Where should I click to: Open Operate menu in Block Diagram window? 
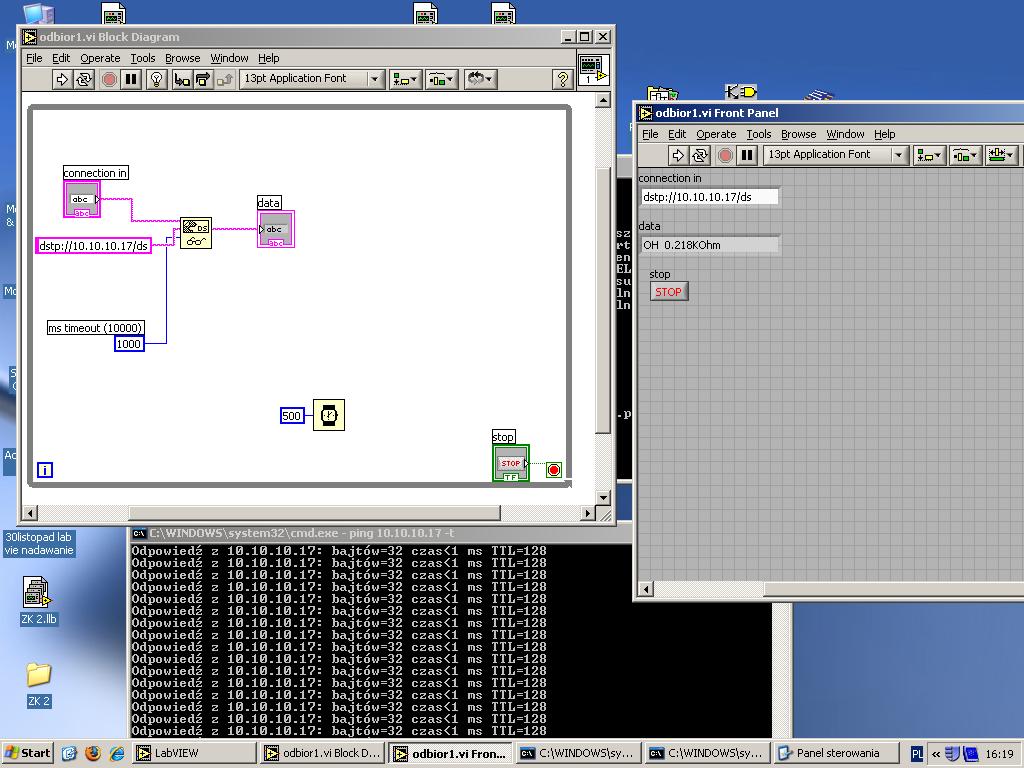[100, 58]
